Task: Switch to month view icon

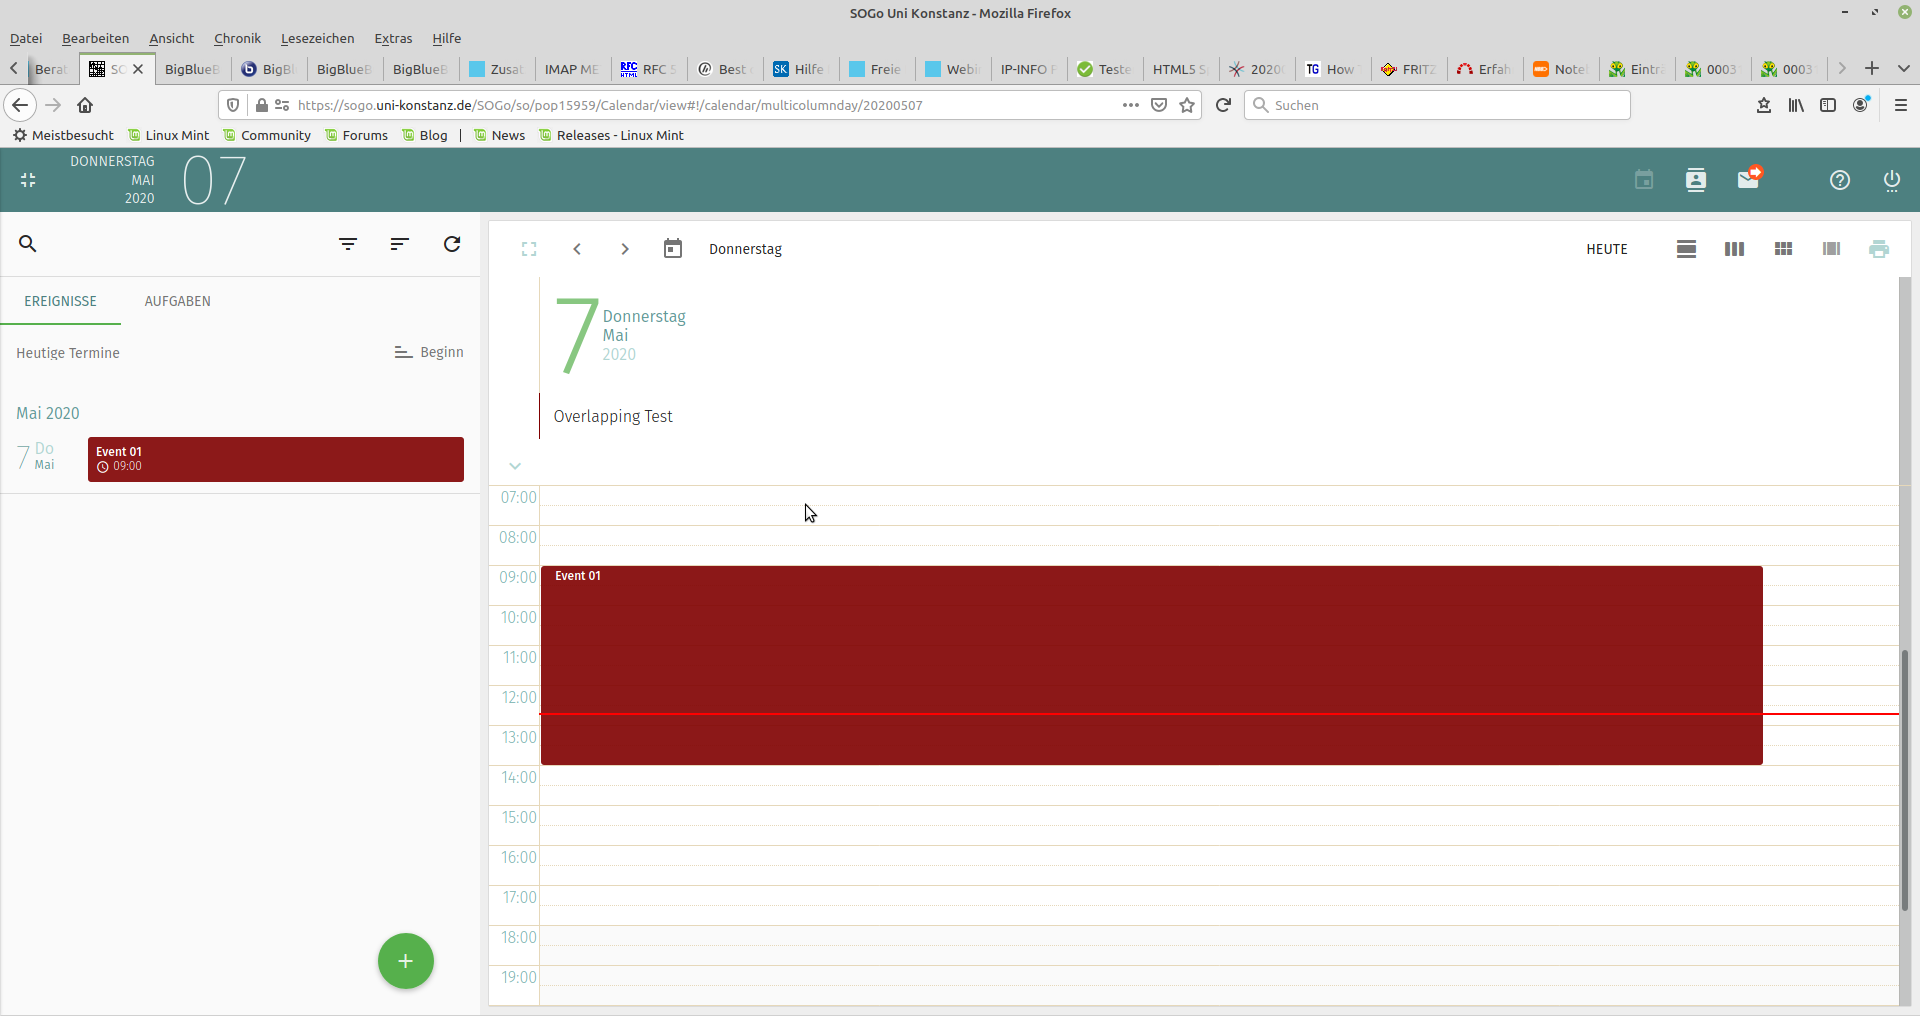Action: (1782, 249)
